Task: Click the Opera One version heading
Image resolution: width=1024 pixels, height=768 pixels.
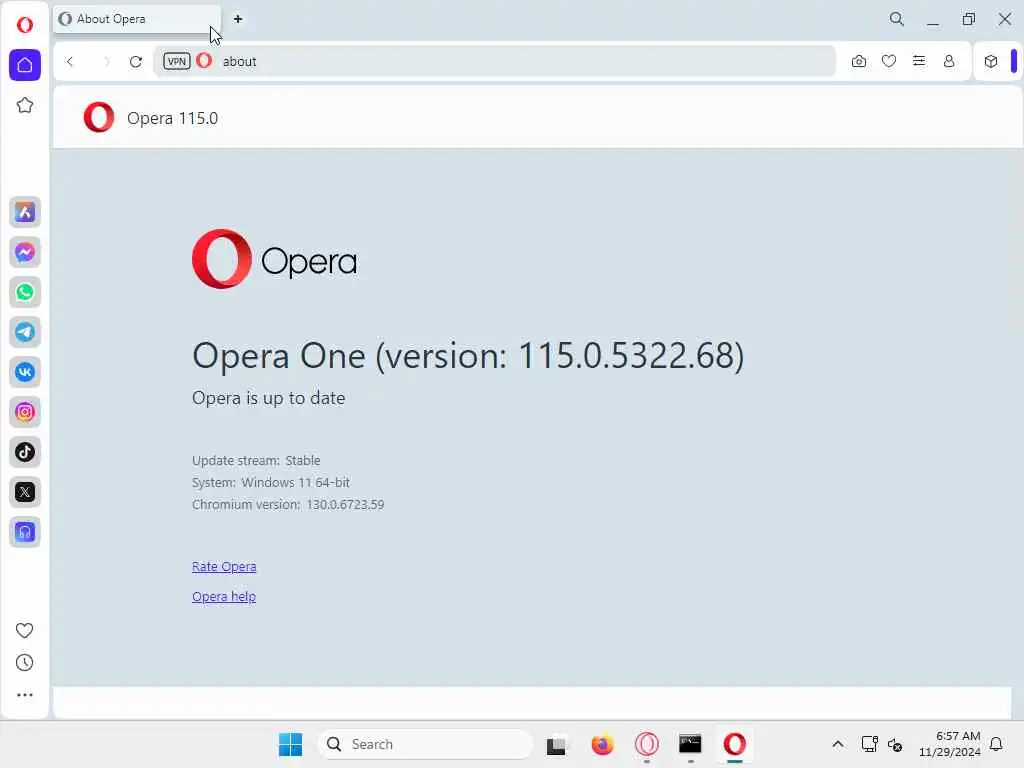Action: pos(468,357)
